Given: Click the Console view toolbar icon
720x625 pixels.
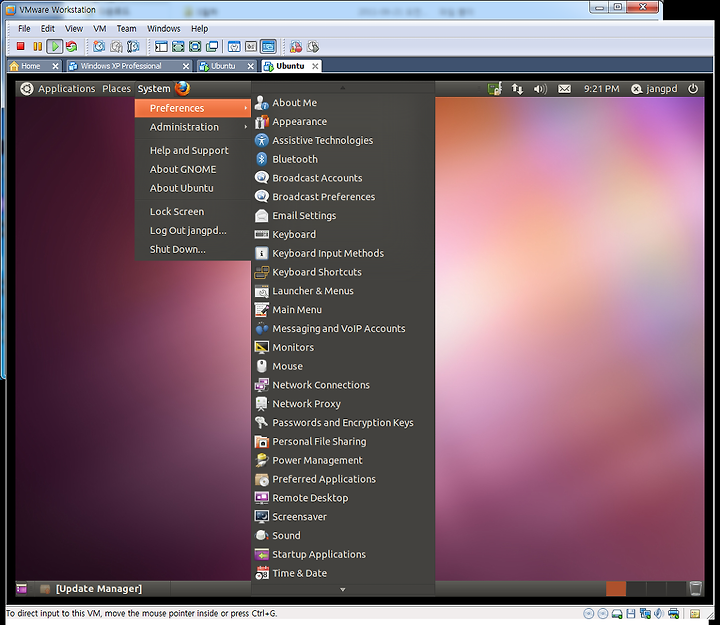Looking at the screenshot, I should [268, 46].
